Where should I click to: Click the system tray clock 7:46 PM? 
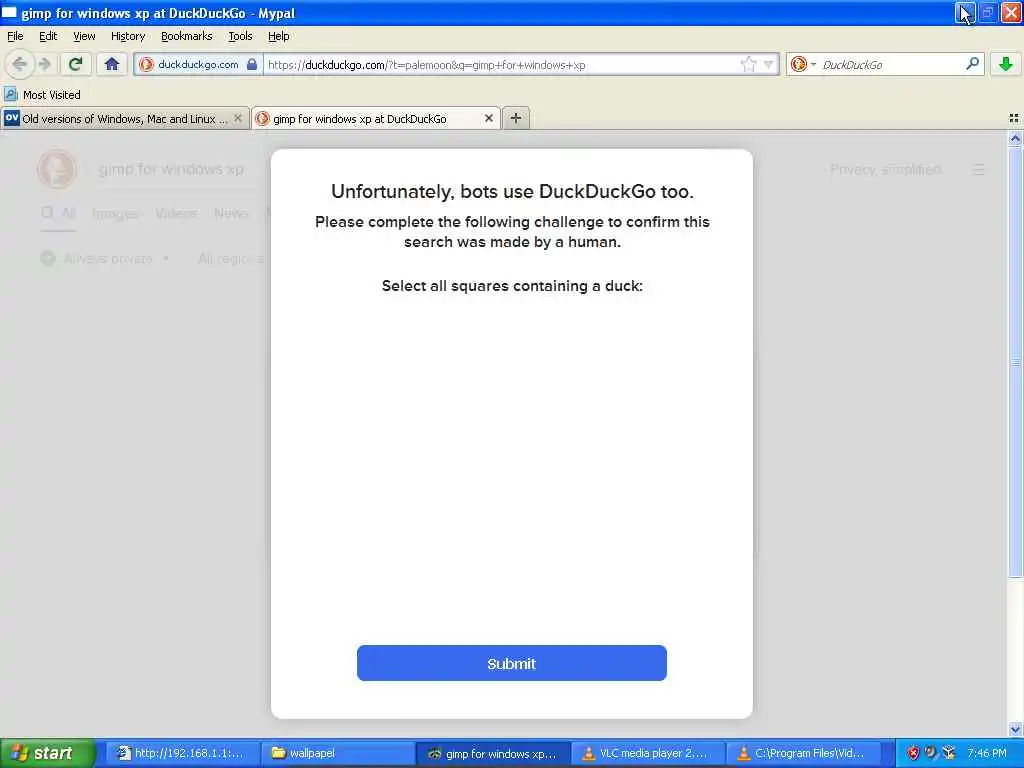[x=986, y=753]
